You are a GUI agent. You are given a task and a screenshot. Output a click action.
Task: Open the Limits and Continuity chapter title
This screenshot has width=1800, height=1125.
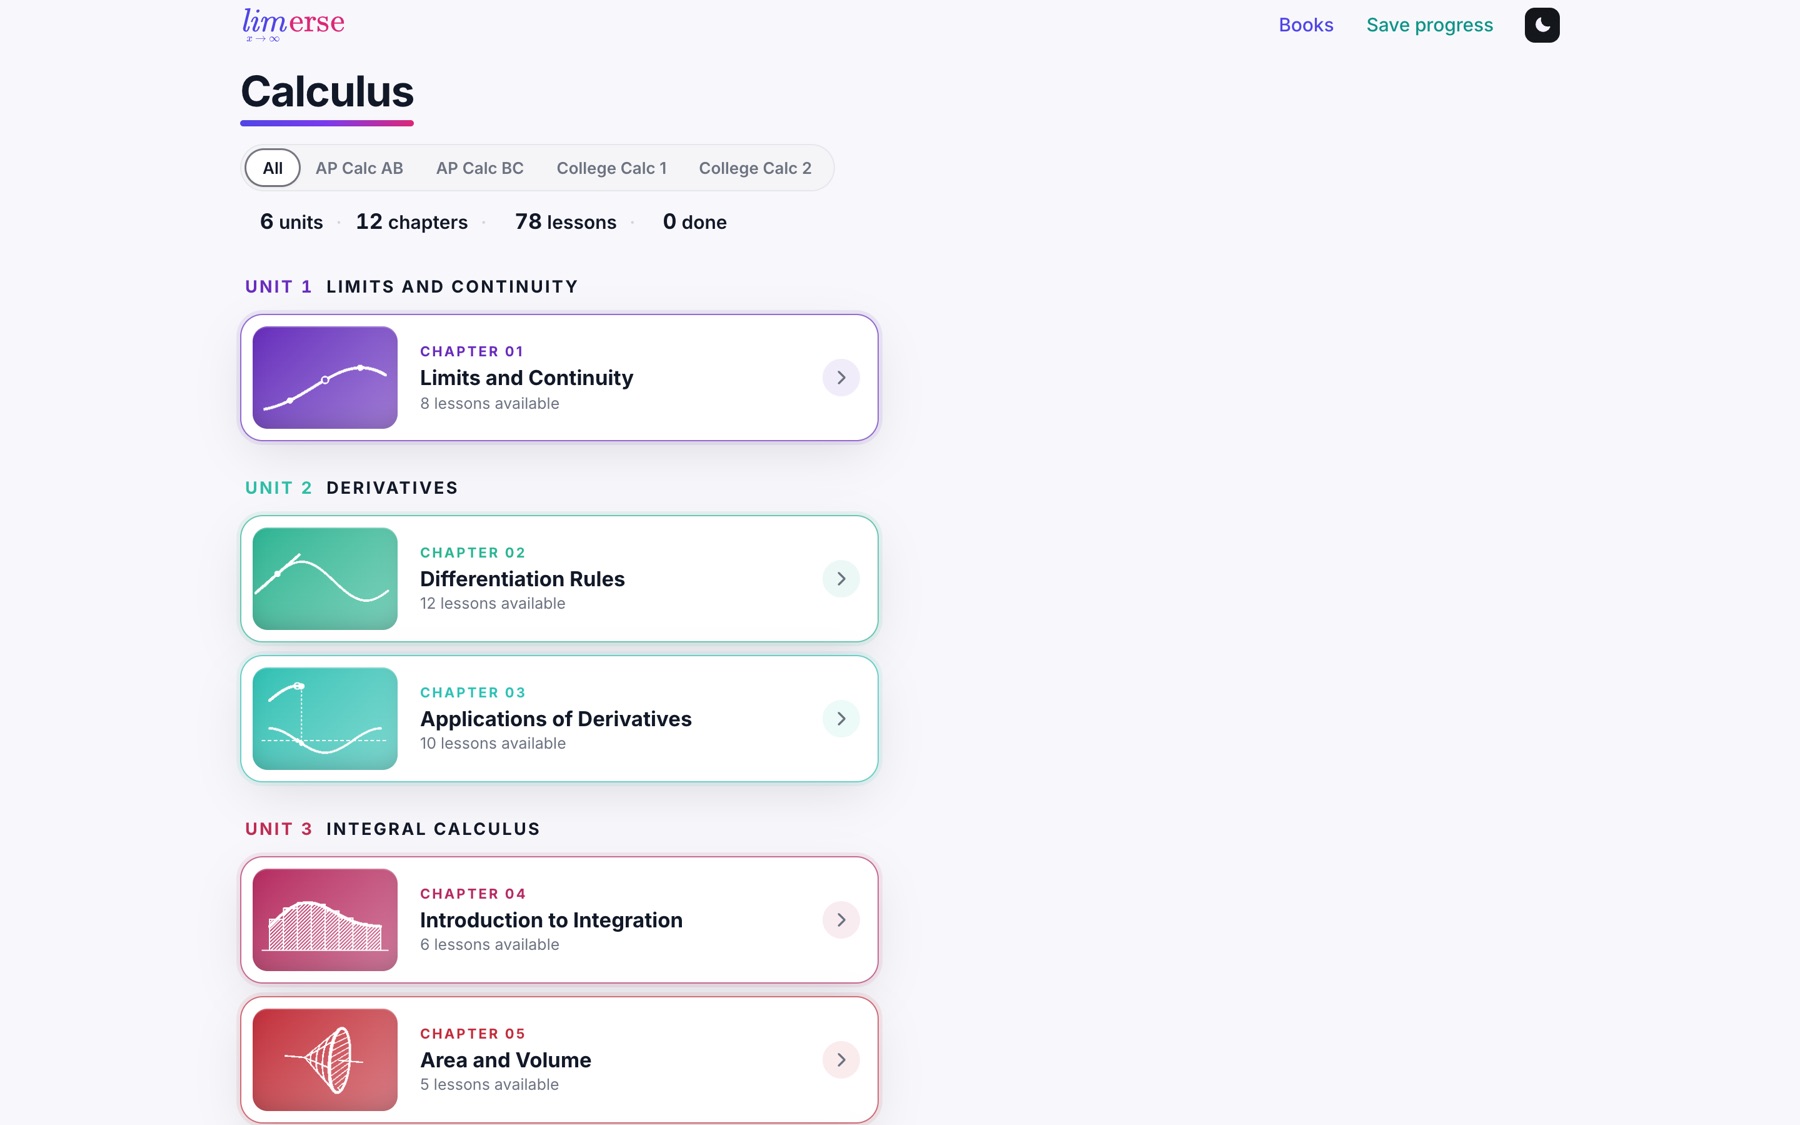pyautogui.click(x=526, y=378)
